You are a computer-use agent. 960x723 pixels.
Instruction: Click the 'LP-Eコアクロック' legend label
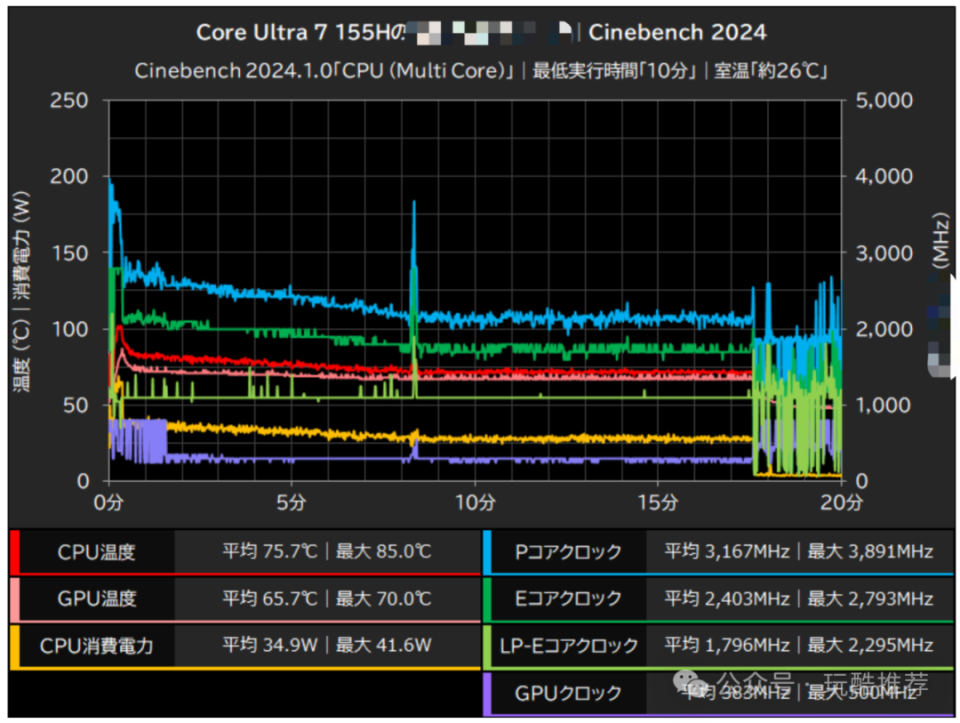pos(569,646)
